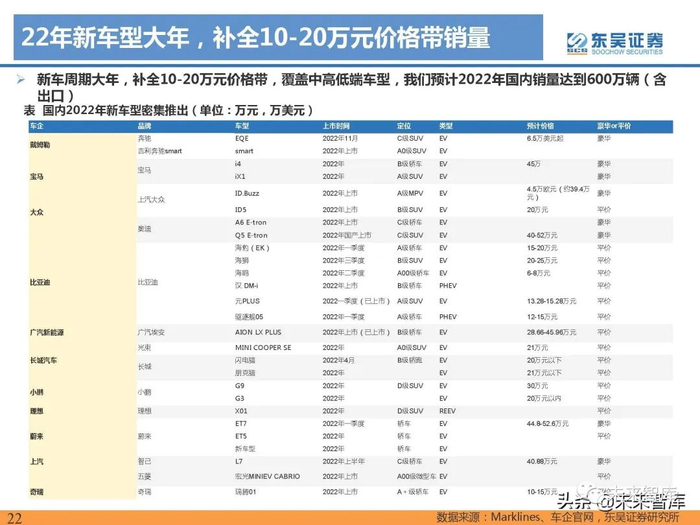Select the 海豹（EK）model cell
Image resolution: width=700 pixels, height=525 pixels.
pos(253,248)
